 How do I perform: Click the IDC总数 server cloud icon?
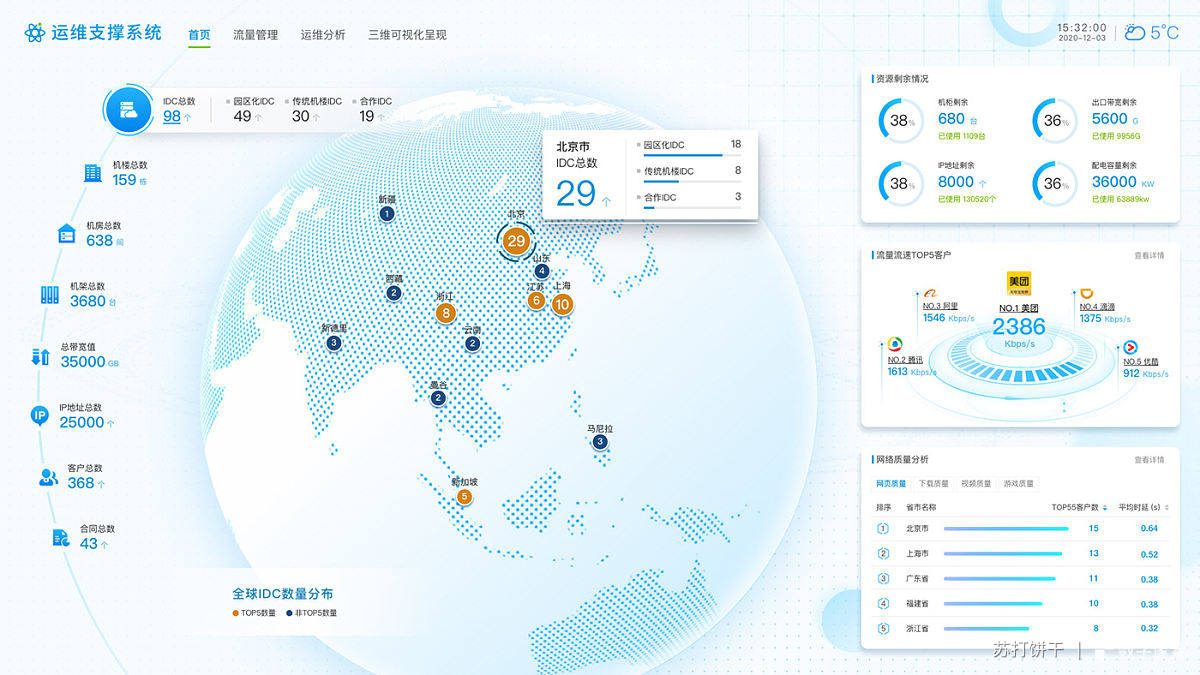click(x=128, y=108)
